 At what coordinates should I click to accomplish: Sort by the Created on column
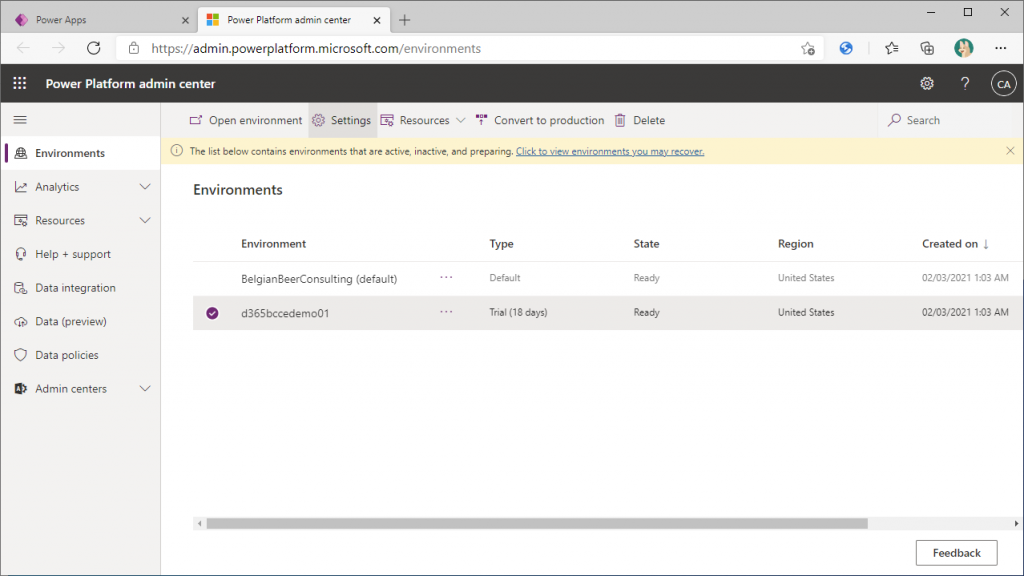click(955, 244)
